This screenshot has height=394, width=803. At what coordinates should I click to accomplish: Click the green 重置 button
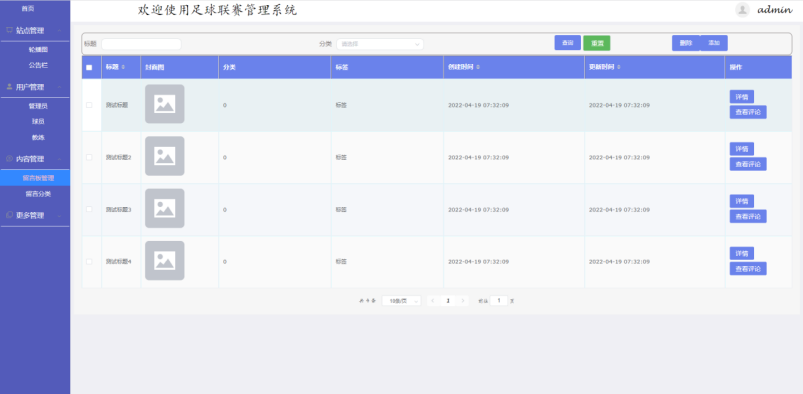(x=597, y=43)
